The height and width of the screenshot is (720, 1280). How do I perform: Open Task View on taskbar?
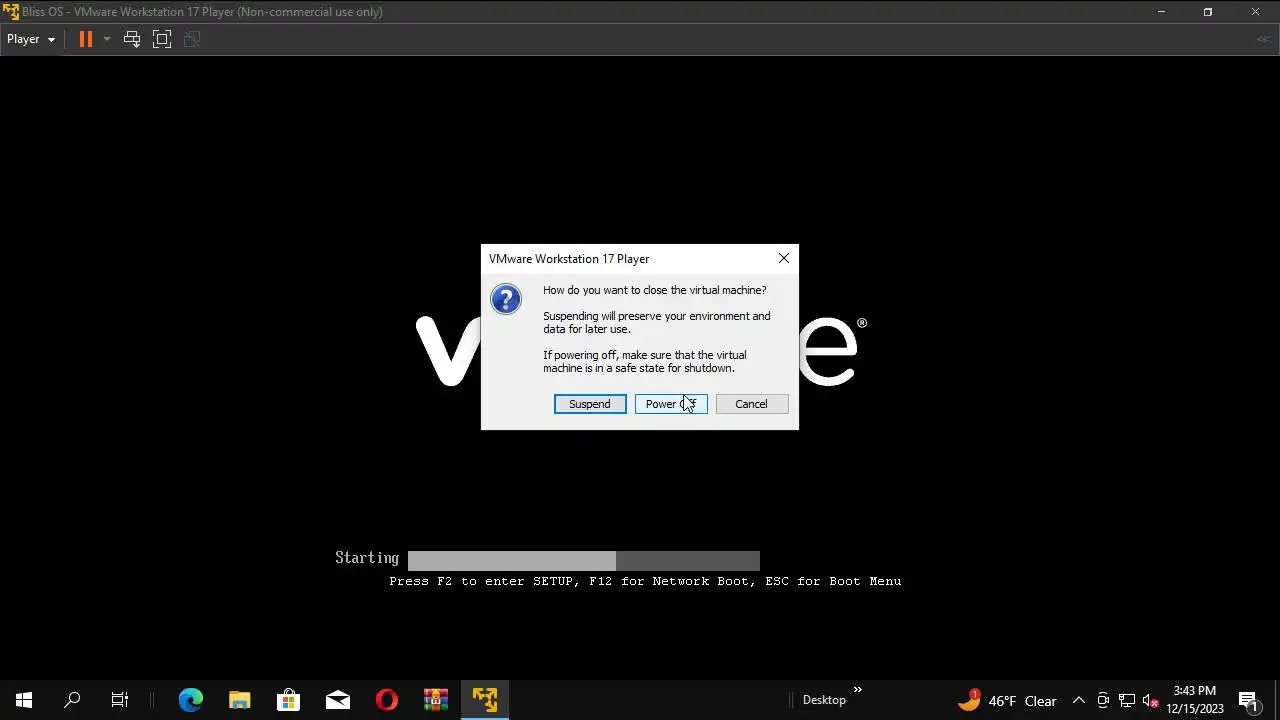click(x=120, y=700)
